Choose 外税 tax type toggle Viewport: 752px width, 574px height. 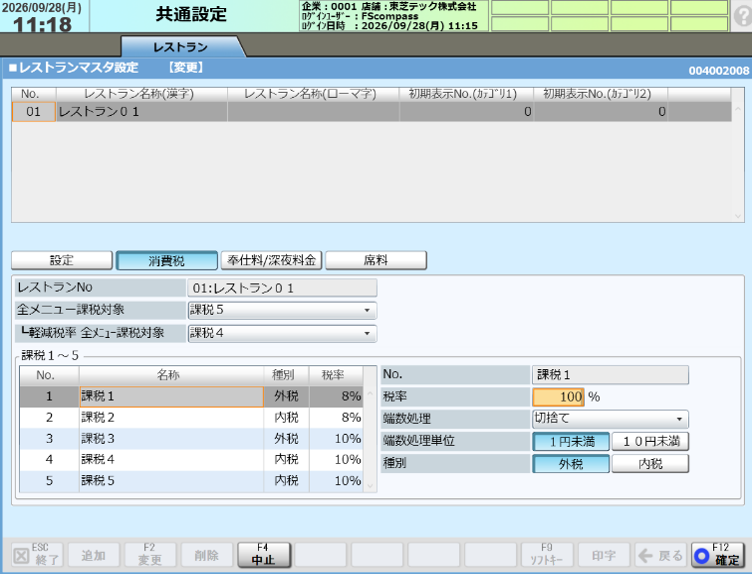(571, 464)
